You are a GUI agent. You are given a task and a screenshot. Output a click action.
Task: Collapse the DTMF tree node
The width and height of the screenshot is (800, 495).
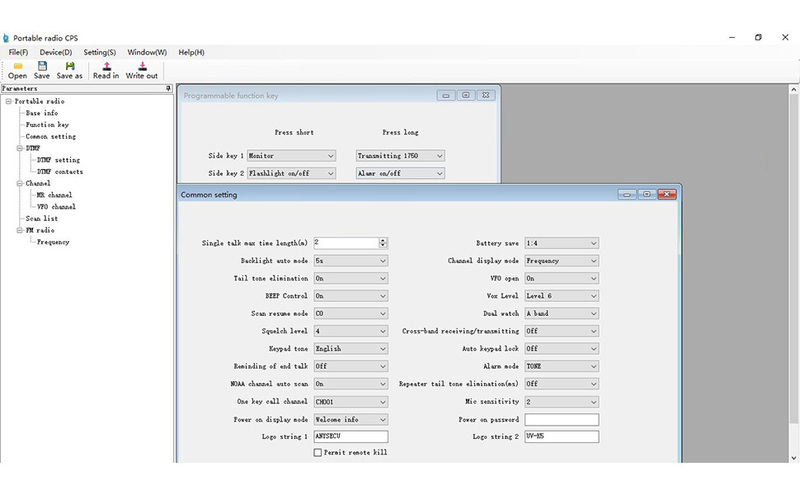(x=20, y=148)
